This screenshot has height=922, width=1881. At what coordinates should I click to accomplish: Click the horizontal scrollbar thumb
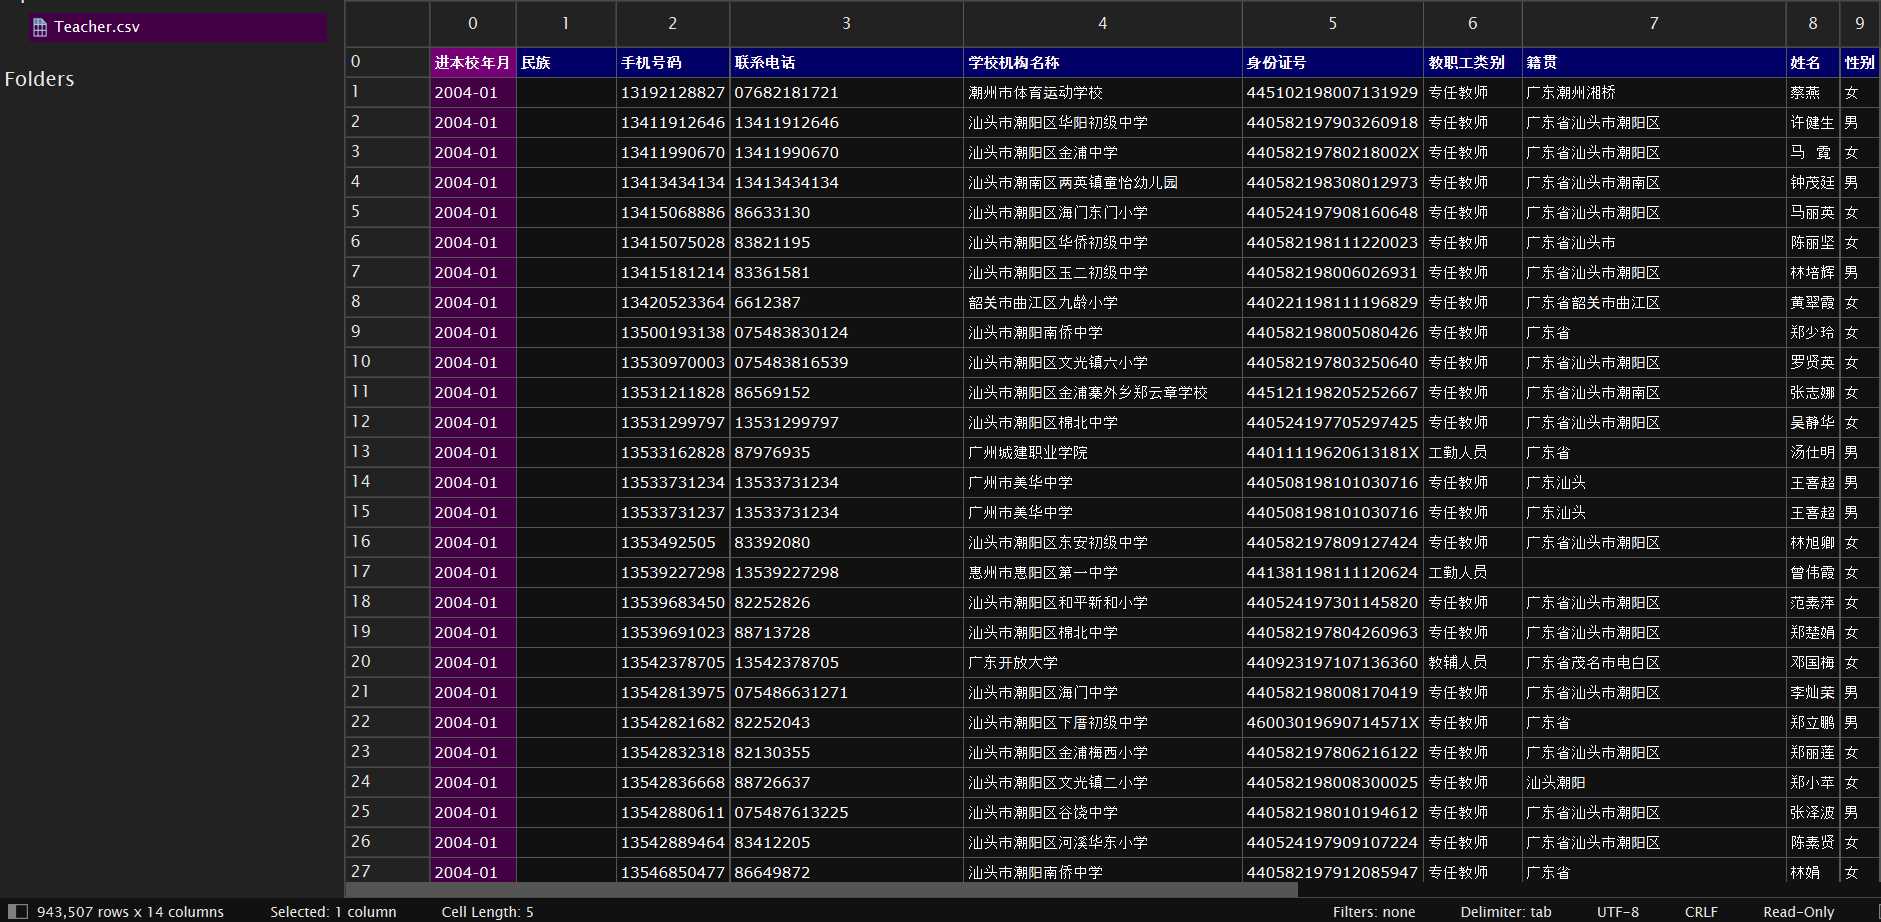tap(822, 889)
